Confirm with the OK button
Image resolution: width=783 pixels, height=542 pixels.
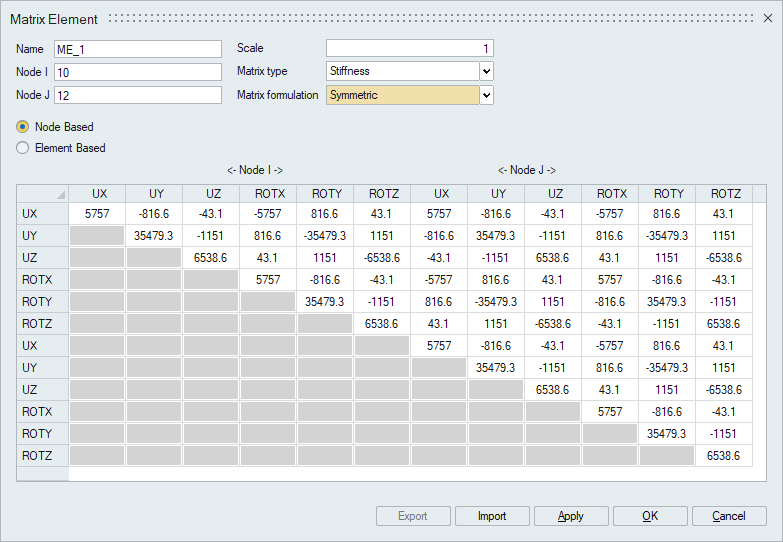[650, 516]
